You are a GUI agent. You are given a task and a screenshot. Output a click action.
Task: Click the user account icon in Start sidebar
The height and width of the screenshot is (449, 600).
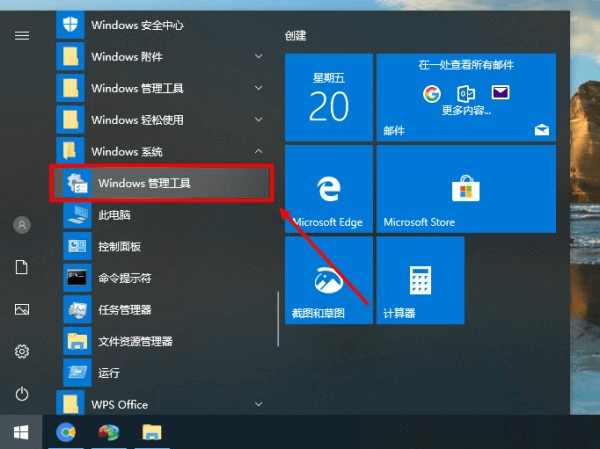click(x=22, y=225)
